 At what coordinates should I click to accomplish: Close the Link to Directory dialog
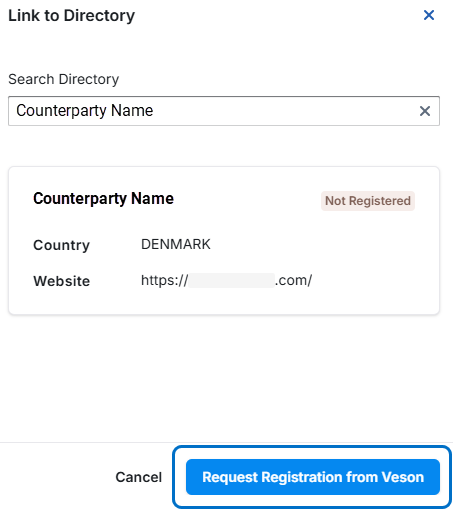429,15
